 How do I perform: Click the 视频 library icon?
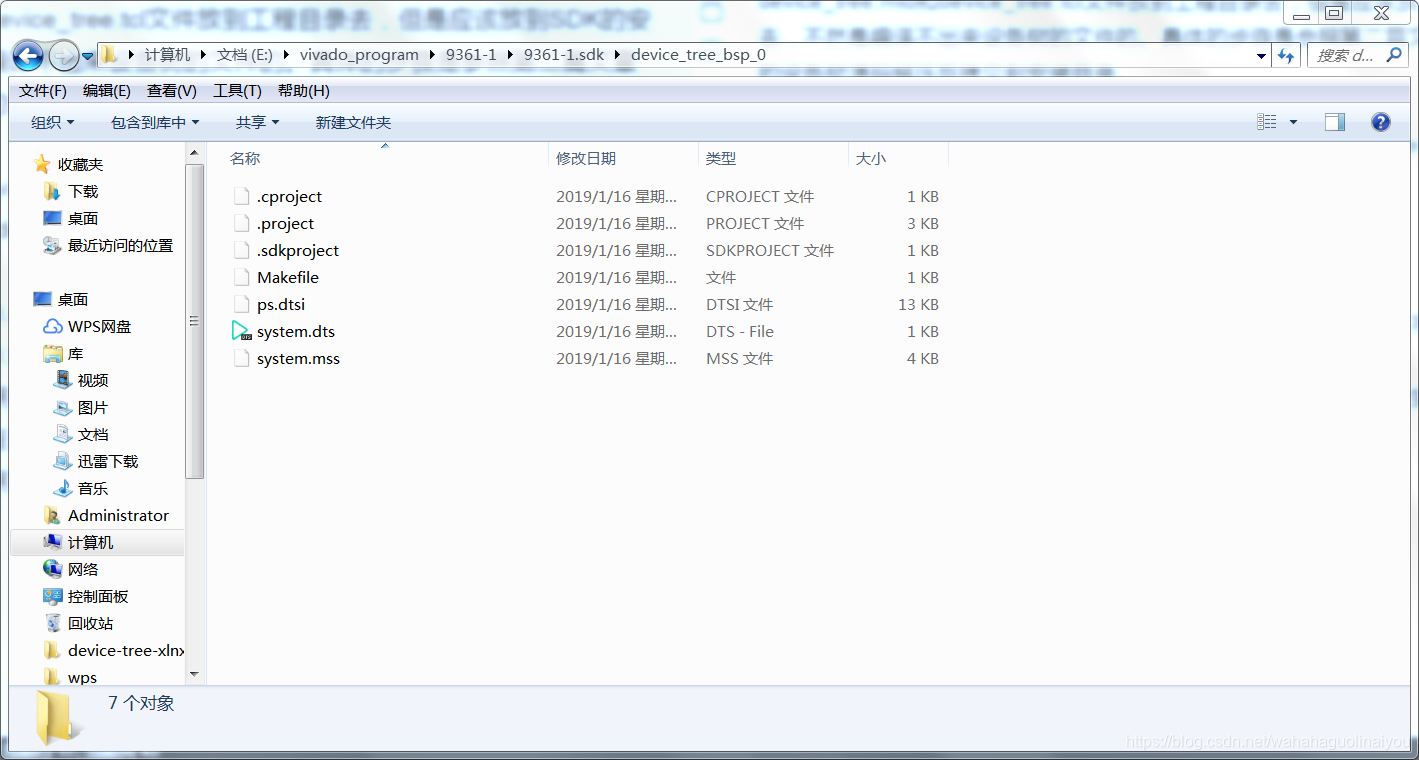coord(63,380)
